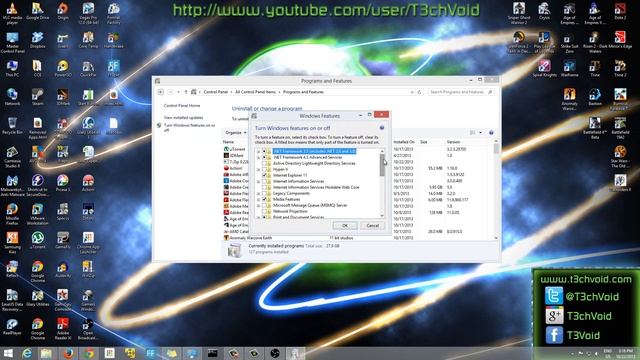640x360 pixels.
Task: Open the Google Drive desktop icon
Action: pyautogui.click(x=38, y=12)
